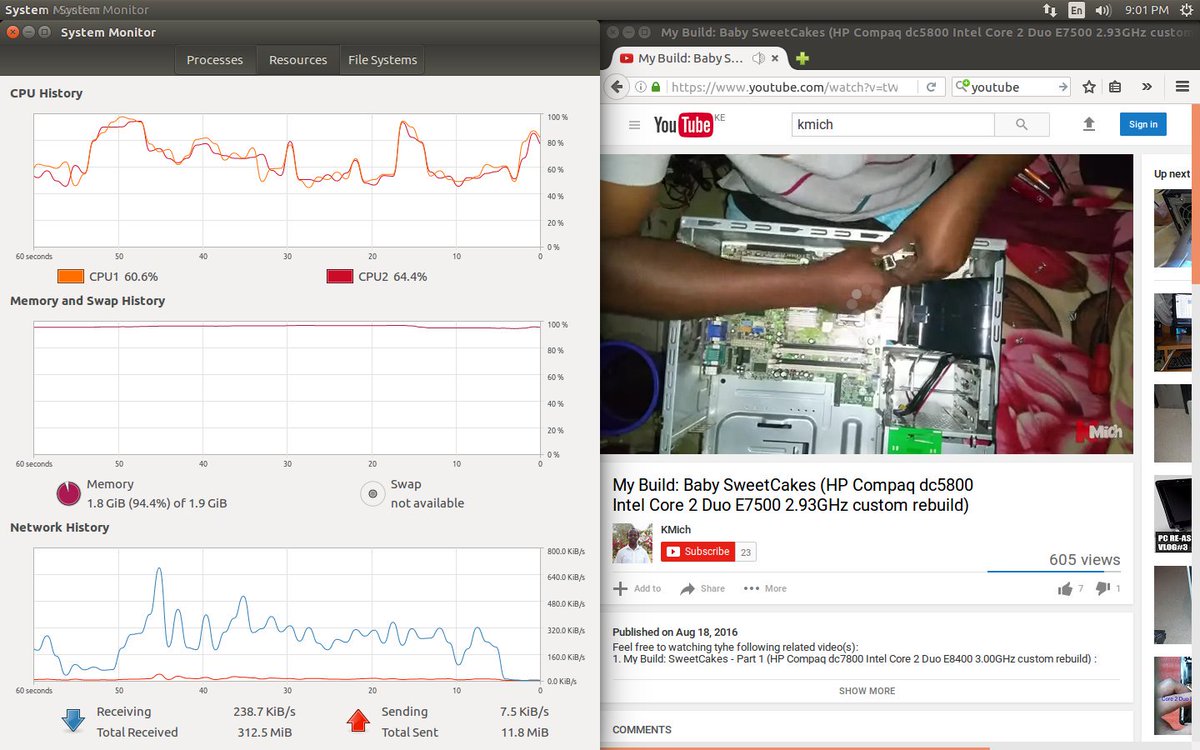Click the green padlock security icon

pos(656,87)
